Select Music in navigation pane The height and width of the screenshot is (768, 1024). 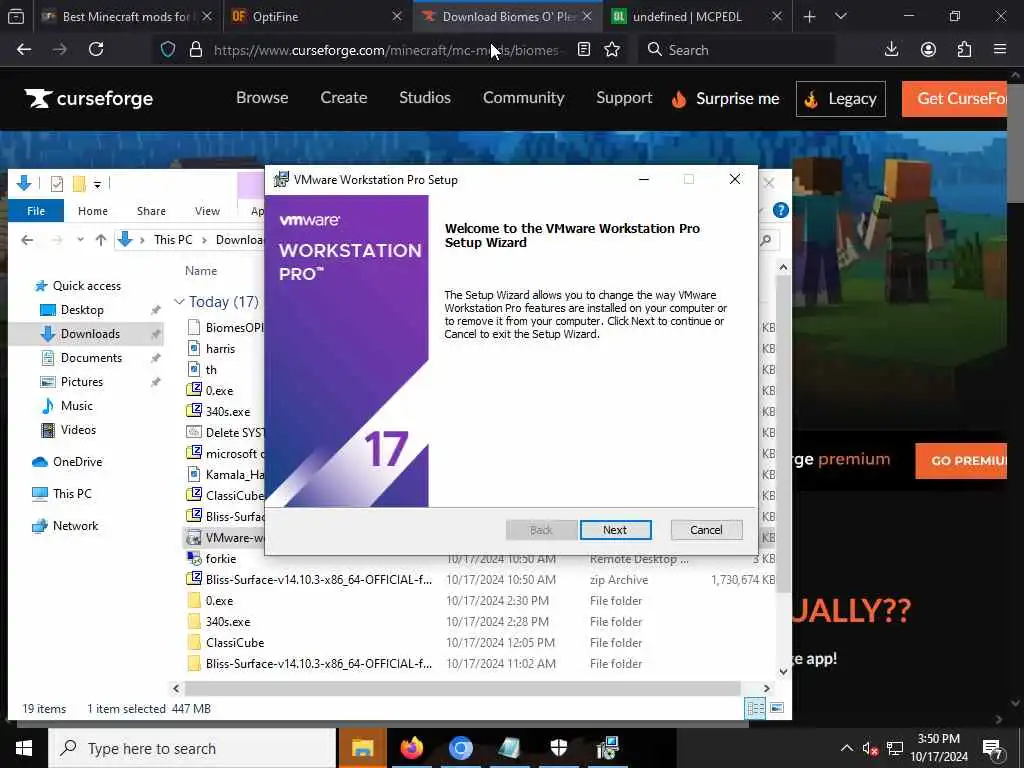[x=76, y=406]
